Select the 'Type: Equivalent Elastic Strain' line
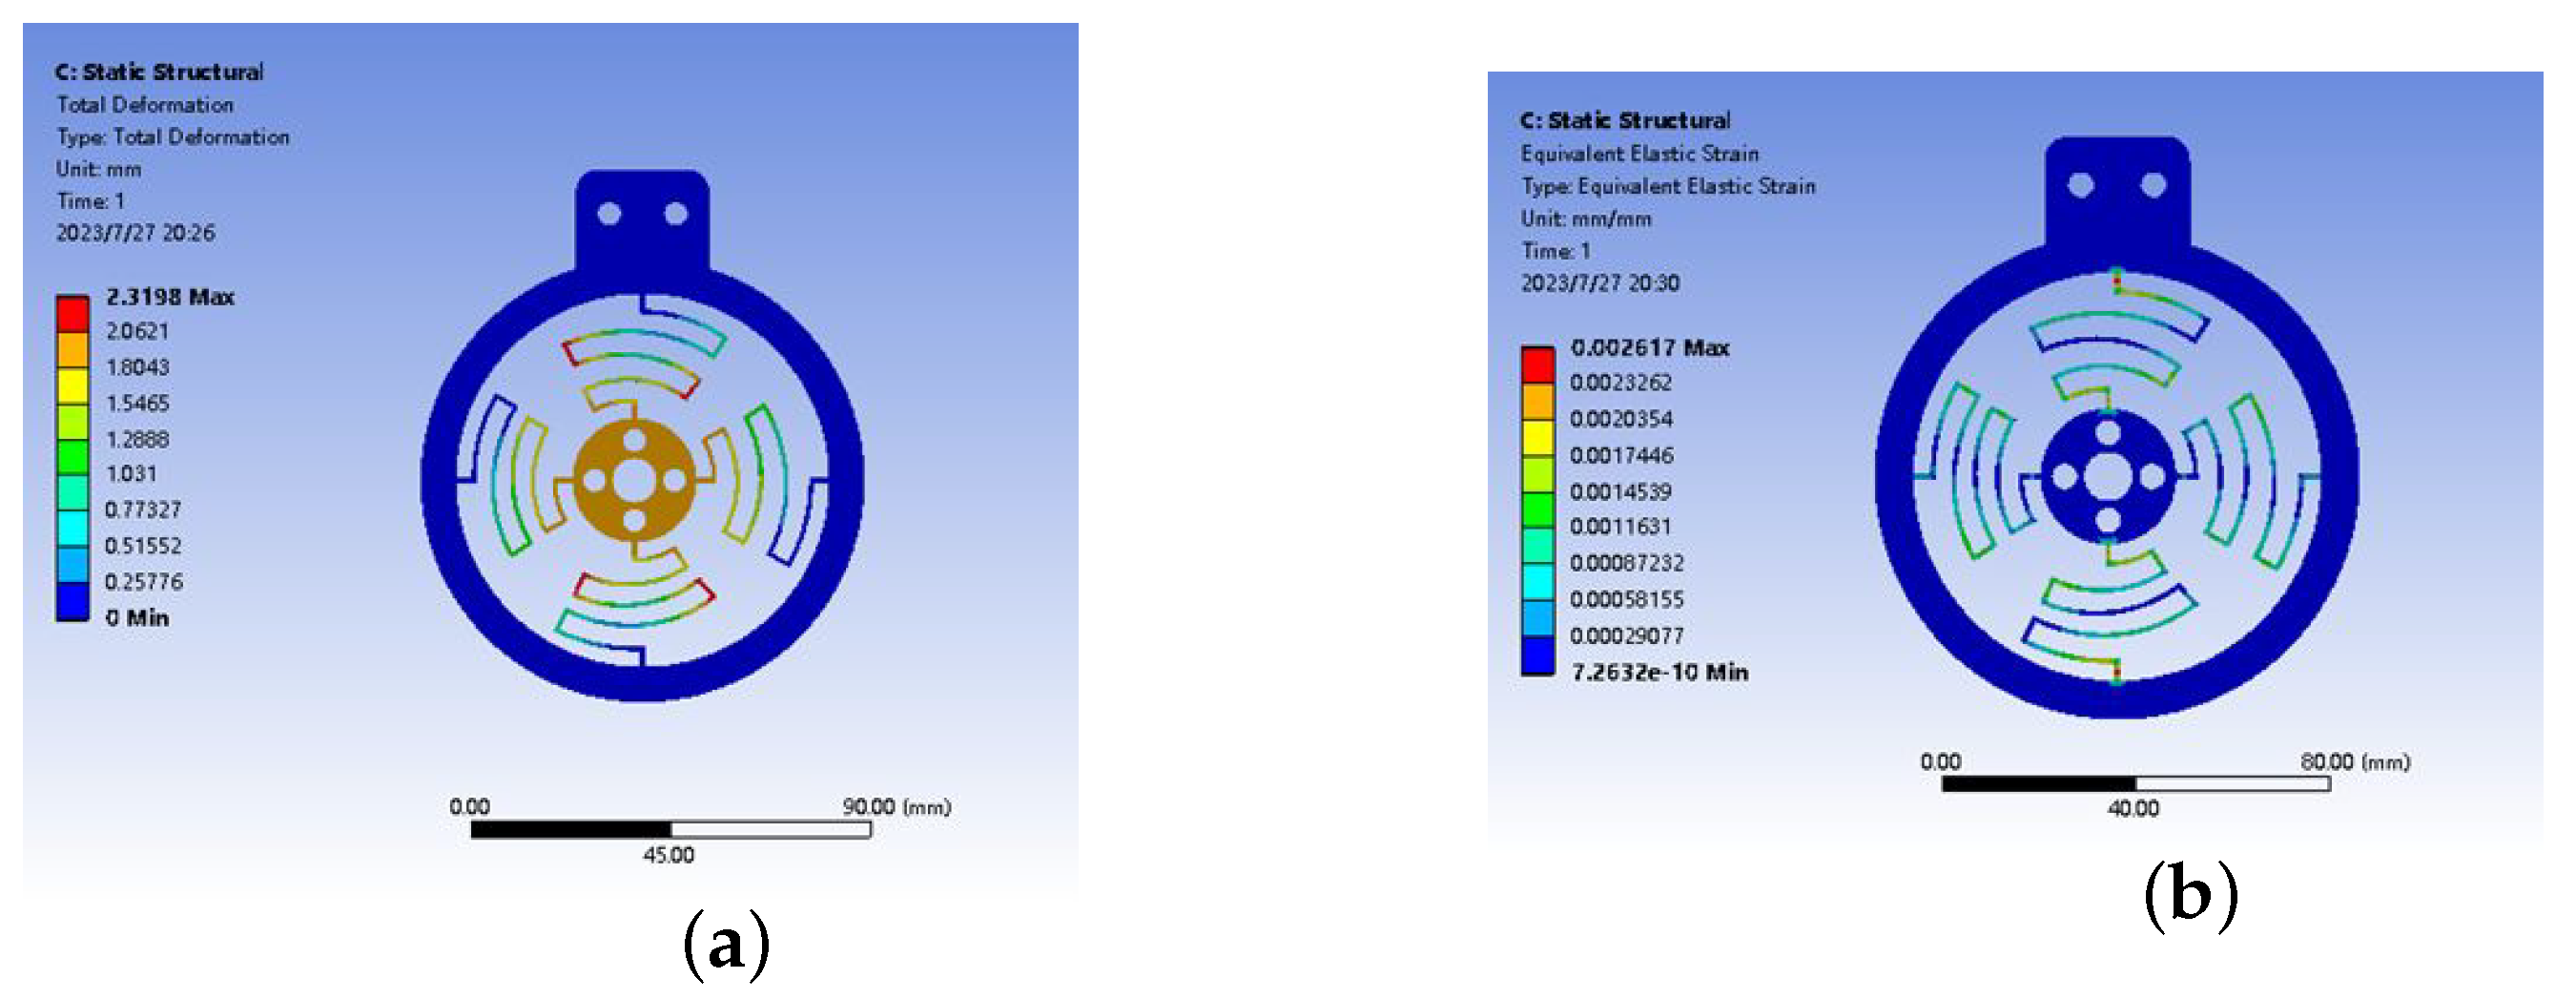2576x999 pixels. tap(1668, 186)
